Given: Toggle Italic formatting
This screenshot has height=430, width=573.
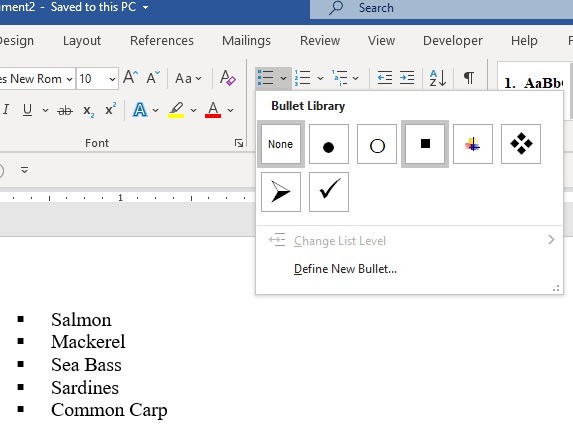Looking at the screenshot, I should 6,109.
